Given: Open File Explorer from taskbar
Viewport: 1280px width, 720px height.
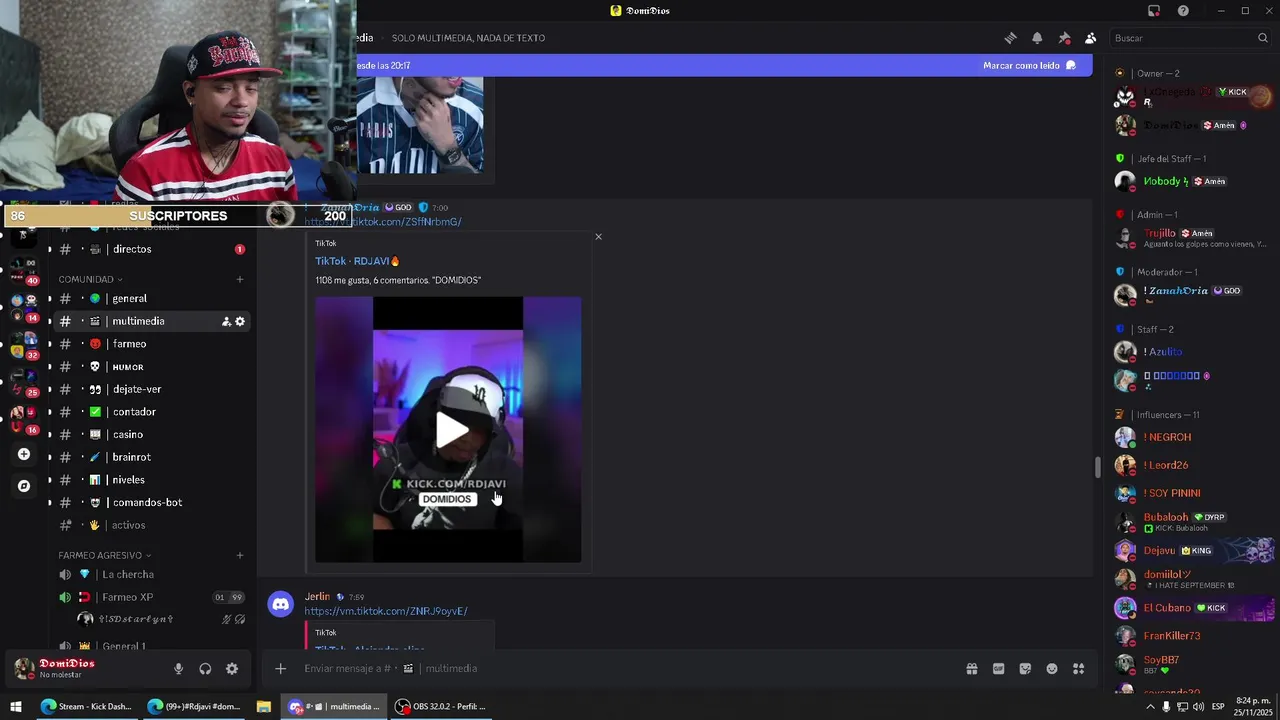Looking at the screenshot, I should pyautogui.click(x=263, y=706).
